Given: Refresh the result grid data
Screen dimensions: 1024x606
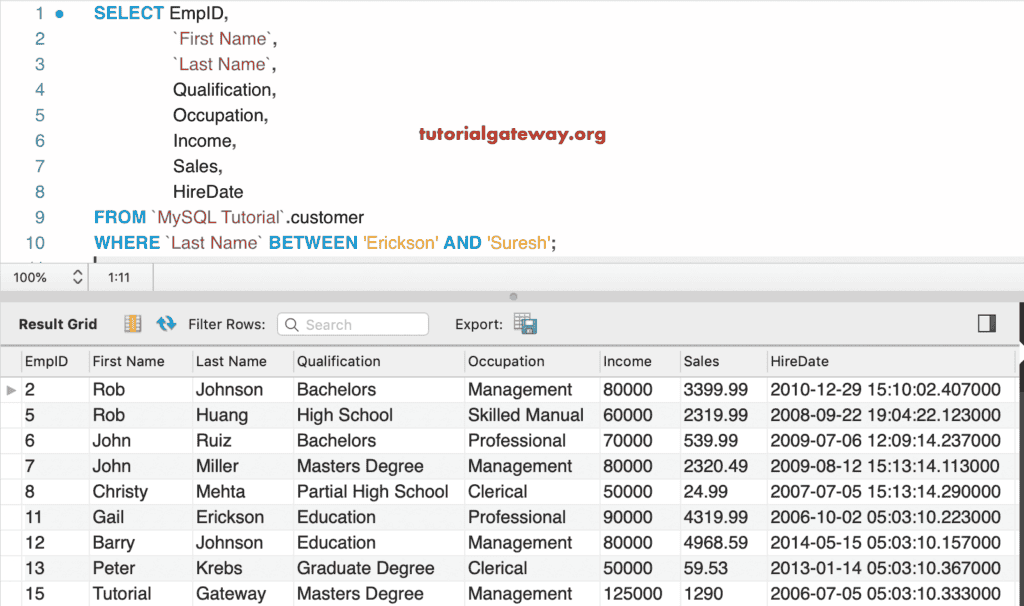Looking at the screenshot, I should click(166, 324).
